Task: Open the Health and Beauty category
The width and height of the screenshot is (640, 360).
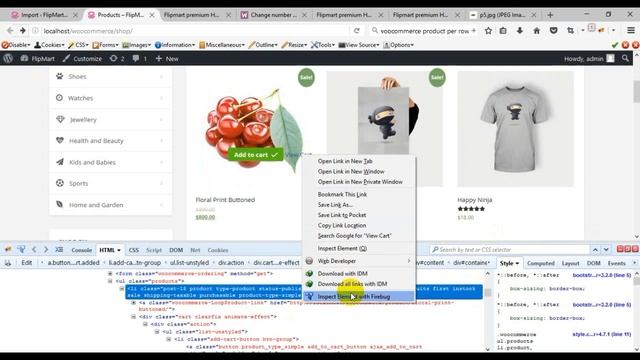Action: pos(96,141)
